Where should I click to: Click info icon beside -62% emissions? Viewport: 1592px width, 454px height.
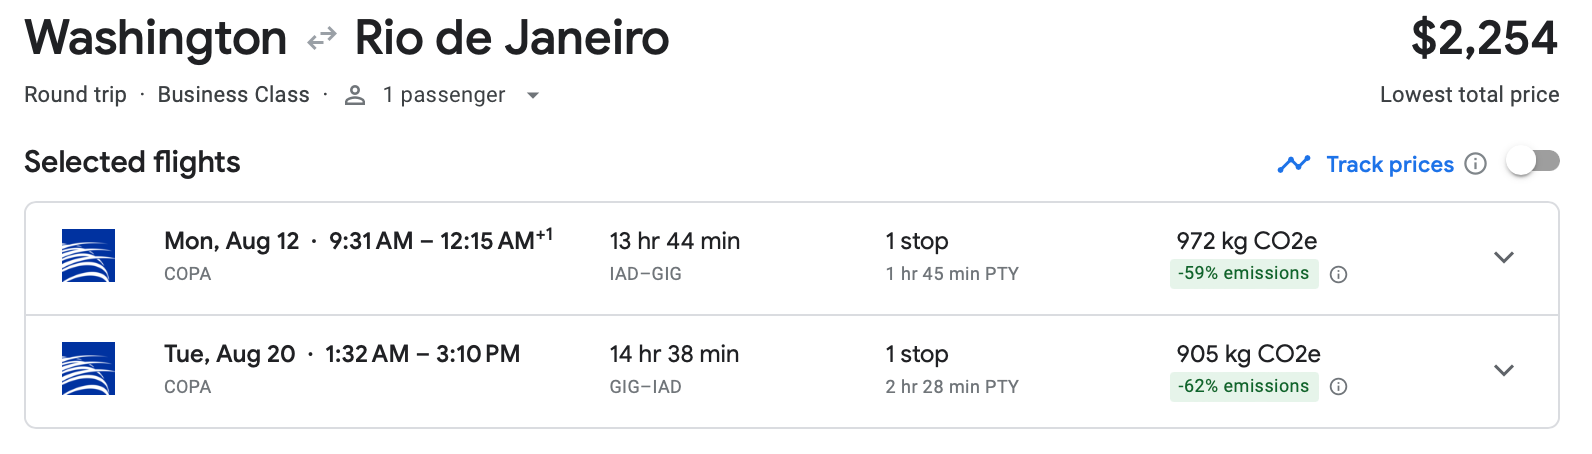coord(1339,387)
